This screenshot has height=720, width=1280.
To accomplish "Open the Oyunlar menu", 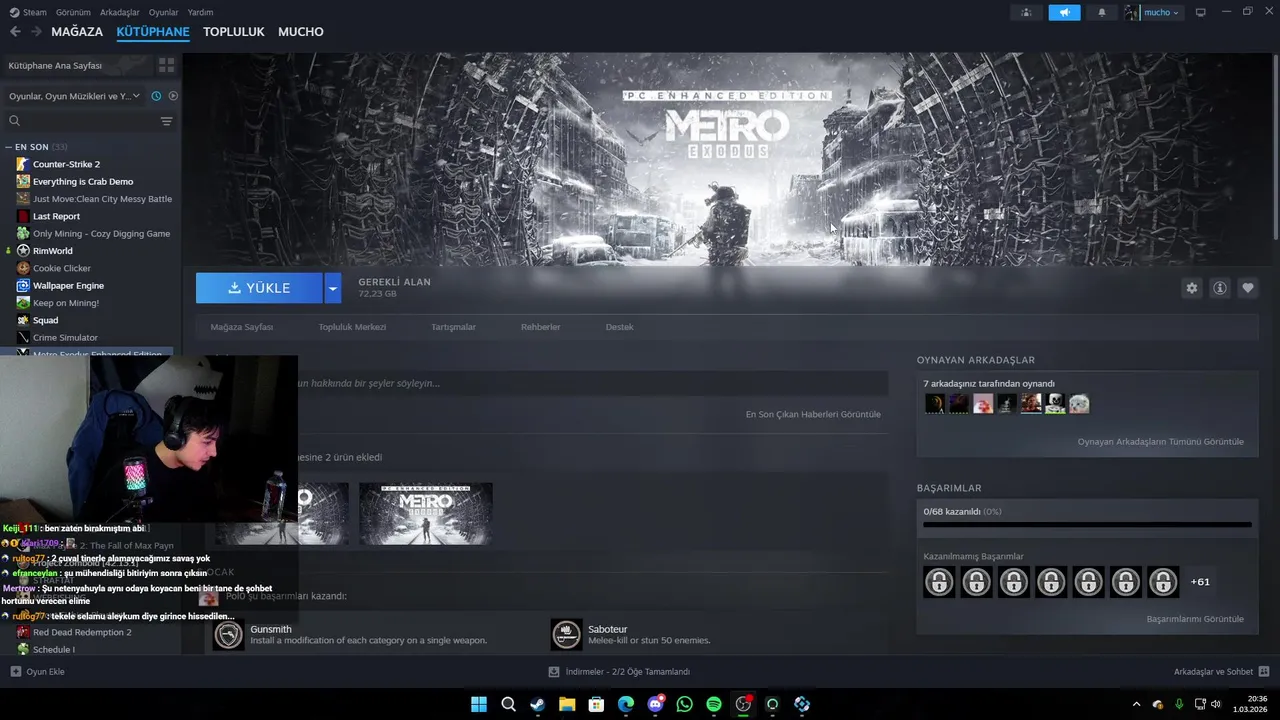I will pyautogui.click(x=164, y=12).
